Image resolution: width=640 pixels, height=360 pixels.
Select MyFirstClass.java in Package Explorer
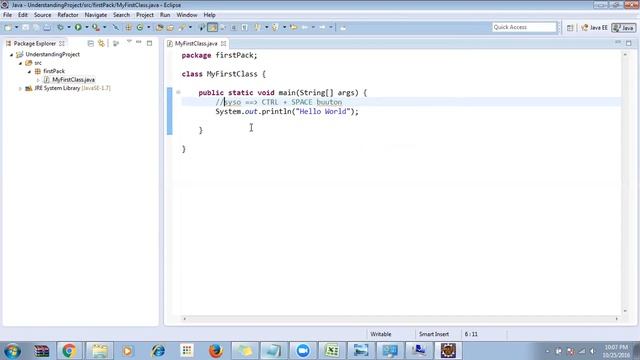[73, 80]
